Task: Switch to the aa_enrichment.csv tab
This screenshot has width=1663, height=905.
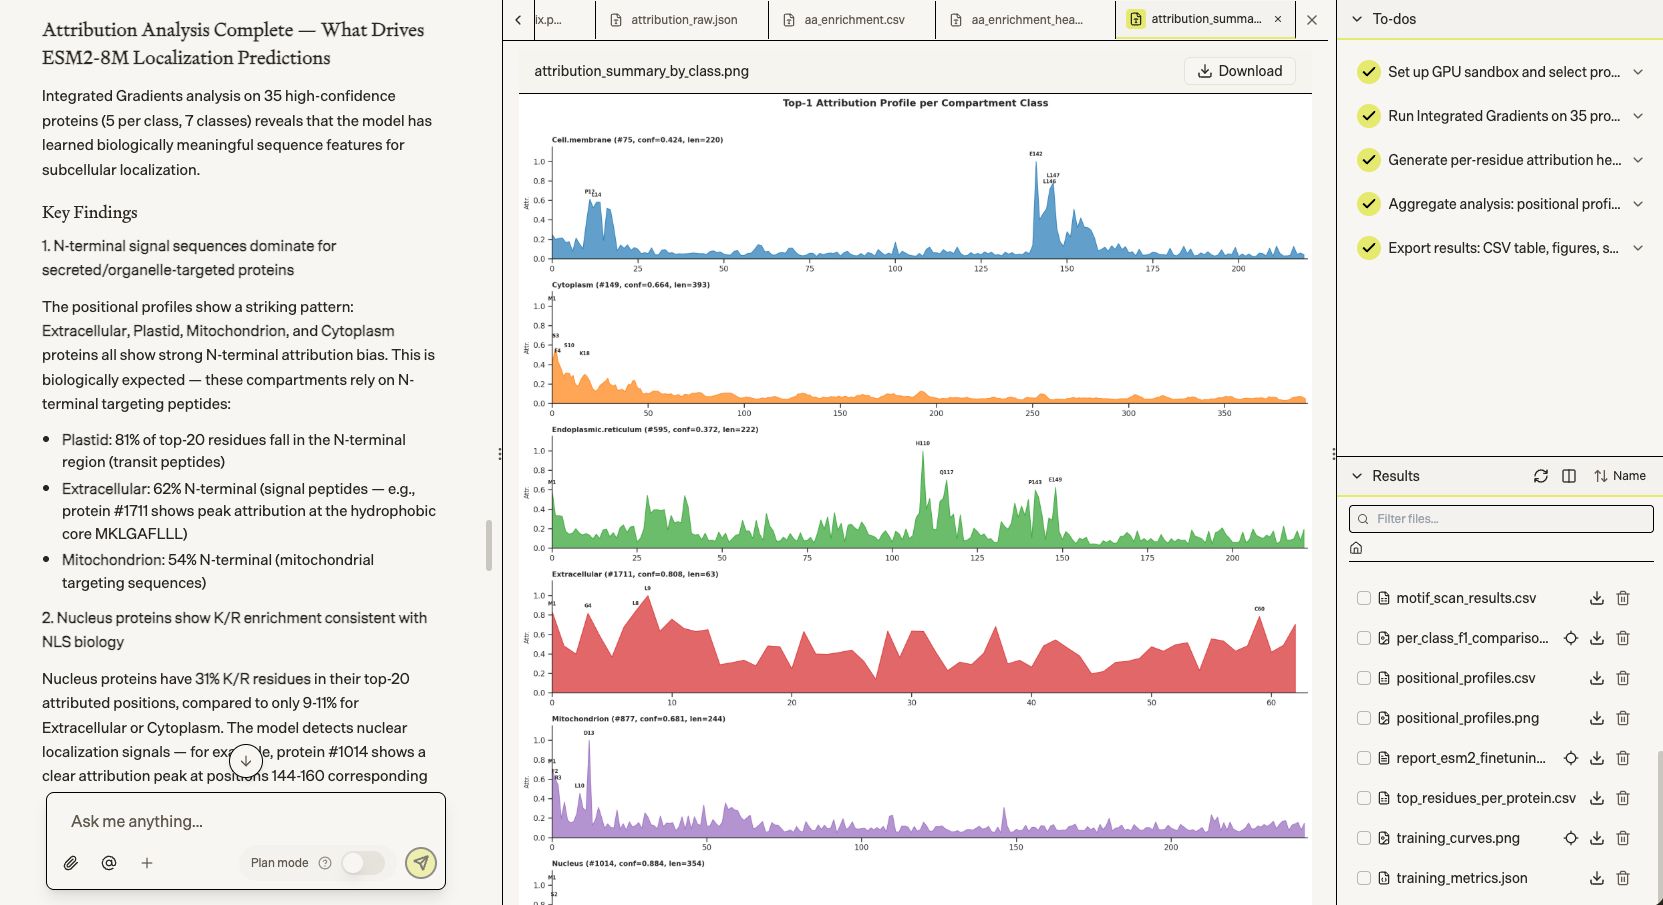Action: [852, 19]
